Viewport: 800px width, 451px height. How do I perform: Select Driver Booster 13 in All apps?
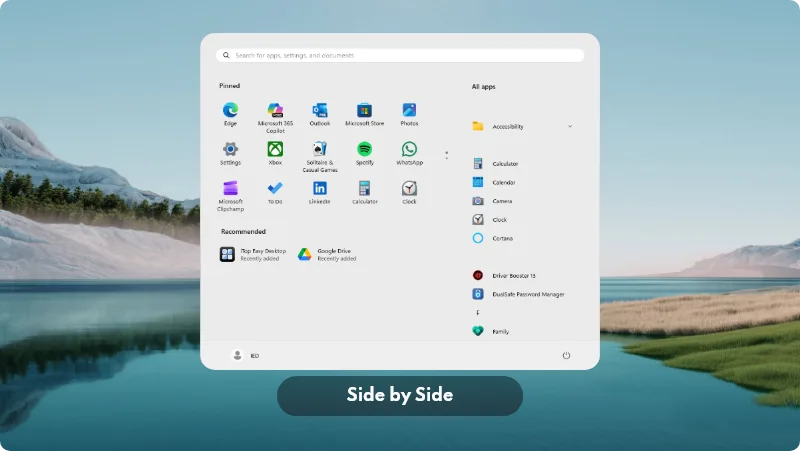coord(513,275)
